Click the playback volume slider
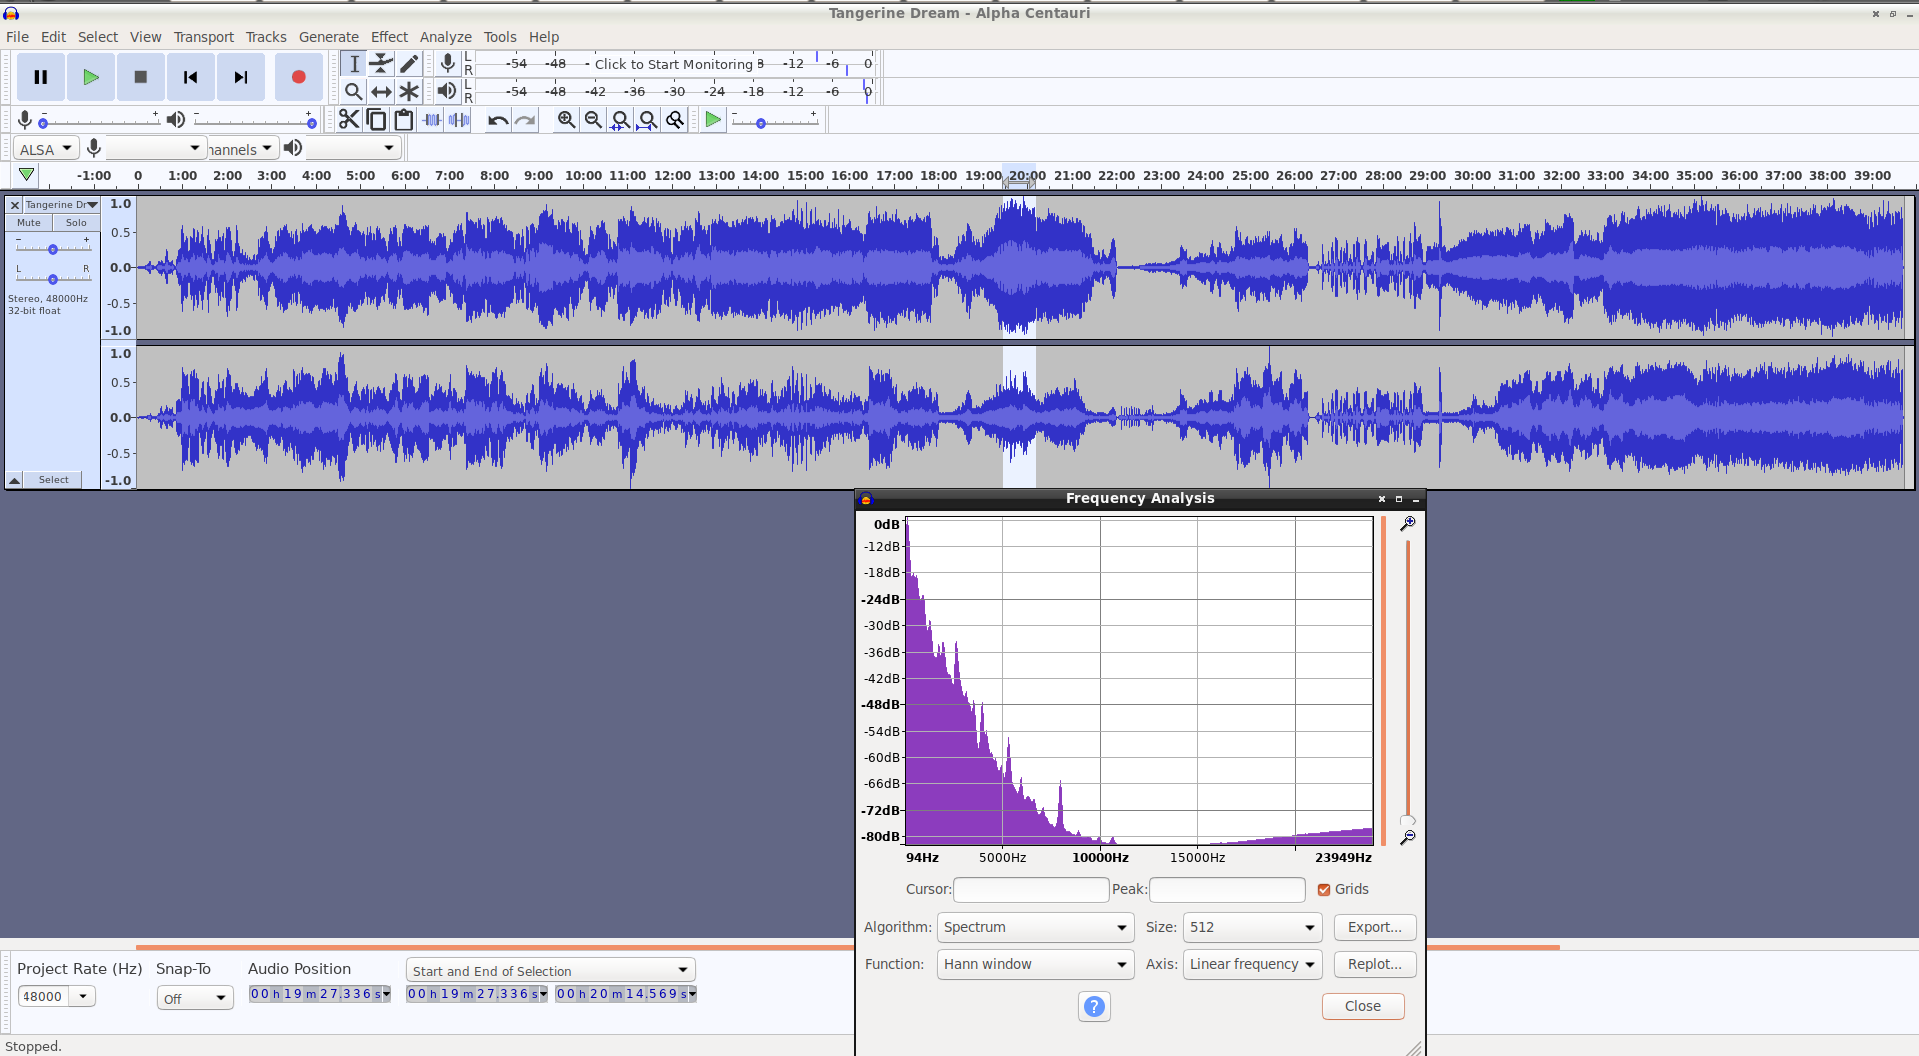 pyautogui.click(x=253, y=121)
